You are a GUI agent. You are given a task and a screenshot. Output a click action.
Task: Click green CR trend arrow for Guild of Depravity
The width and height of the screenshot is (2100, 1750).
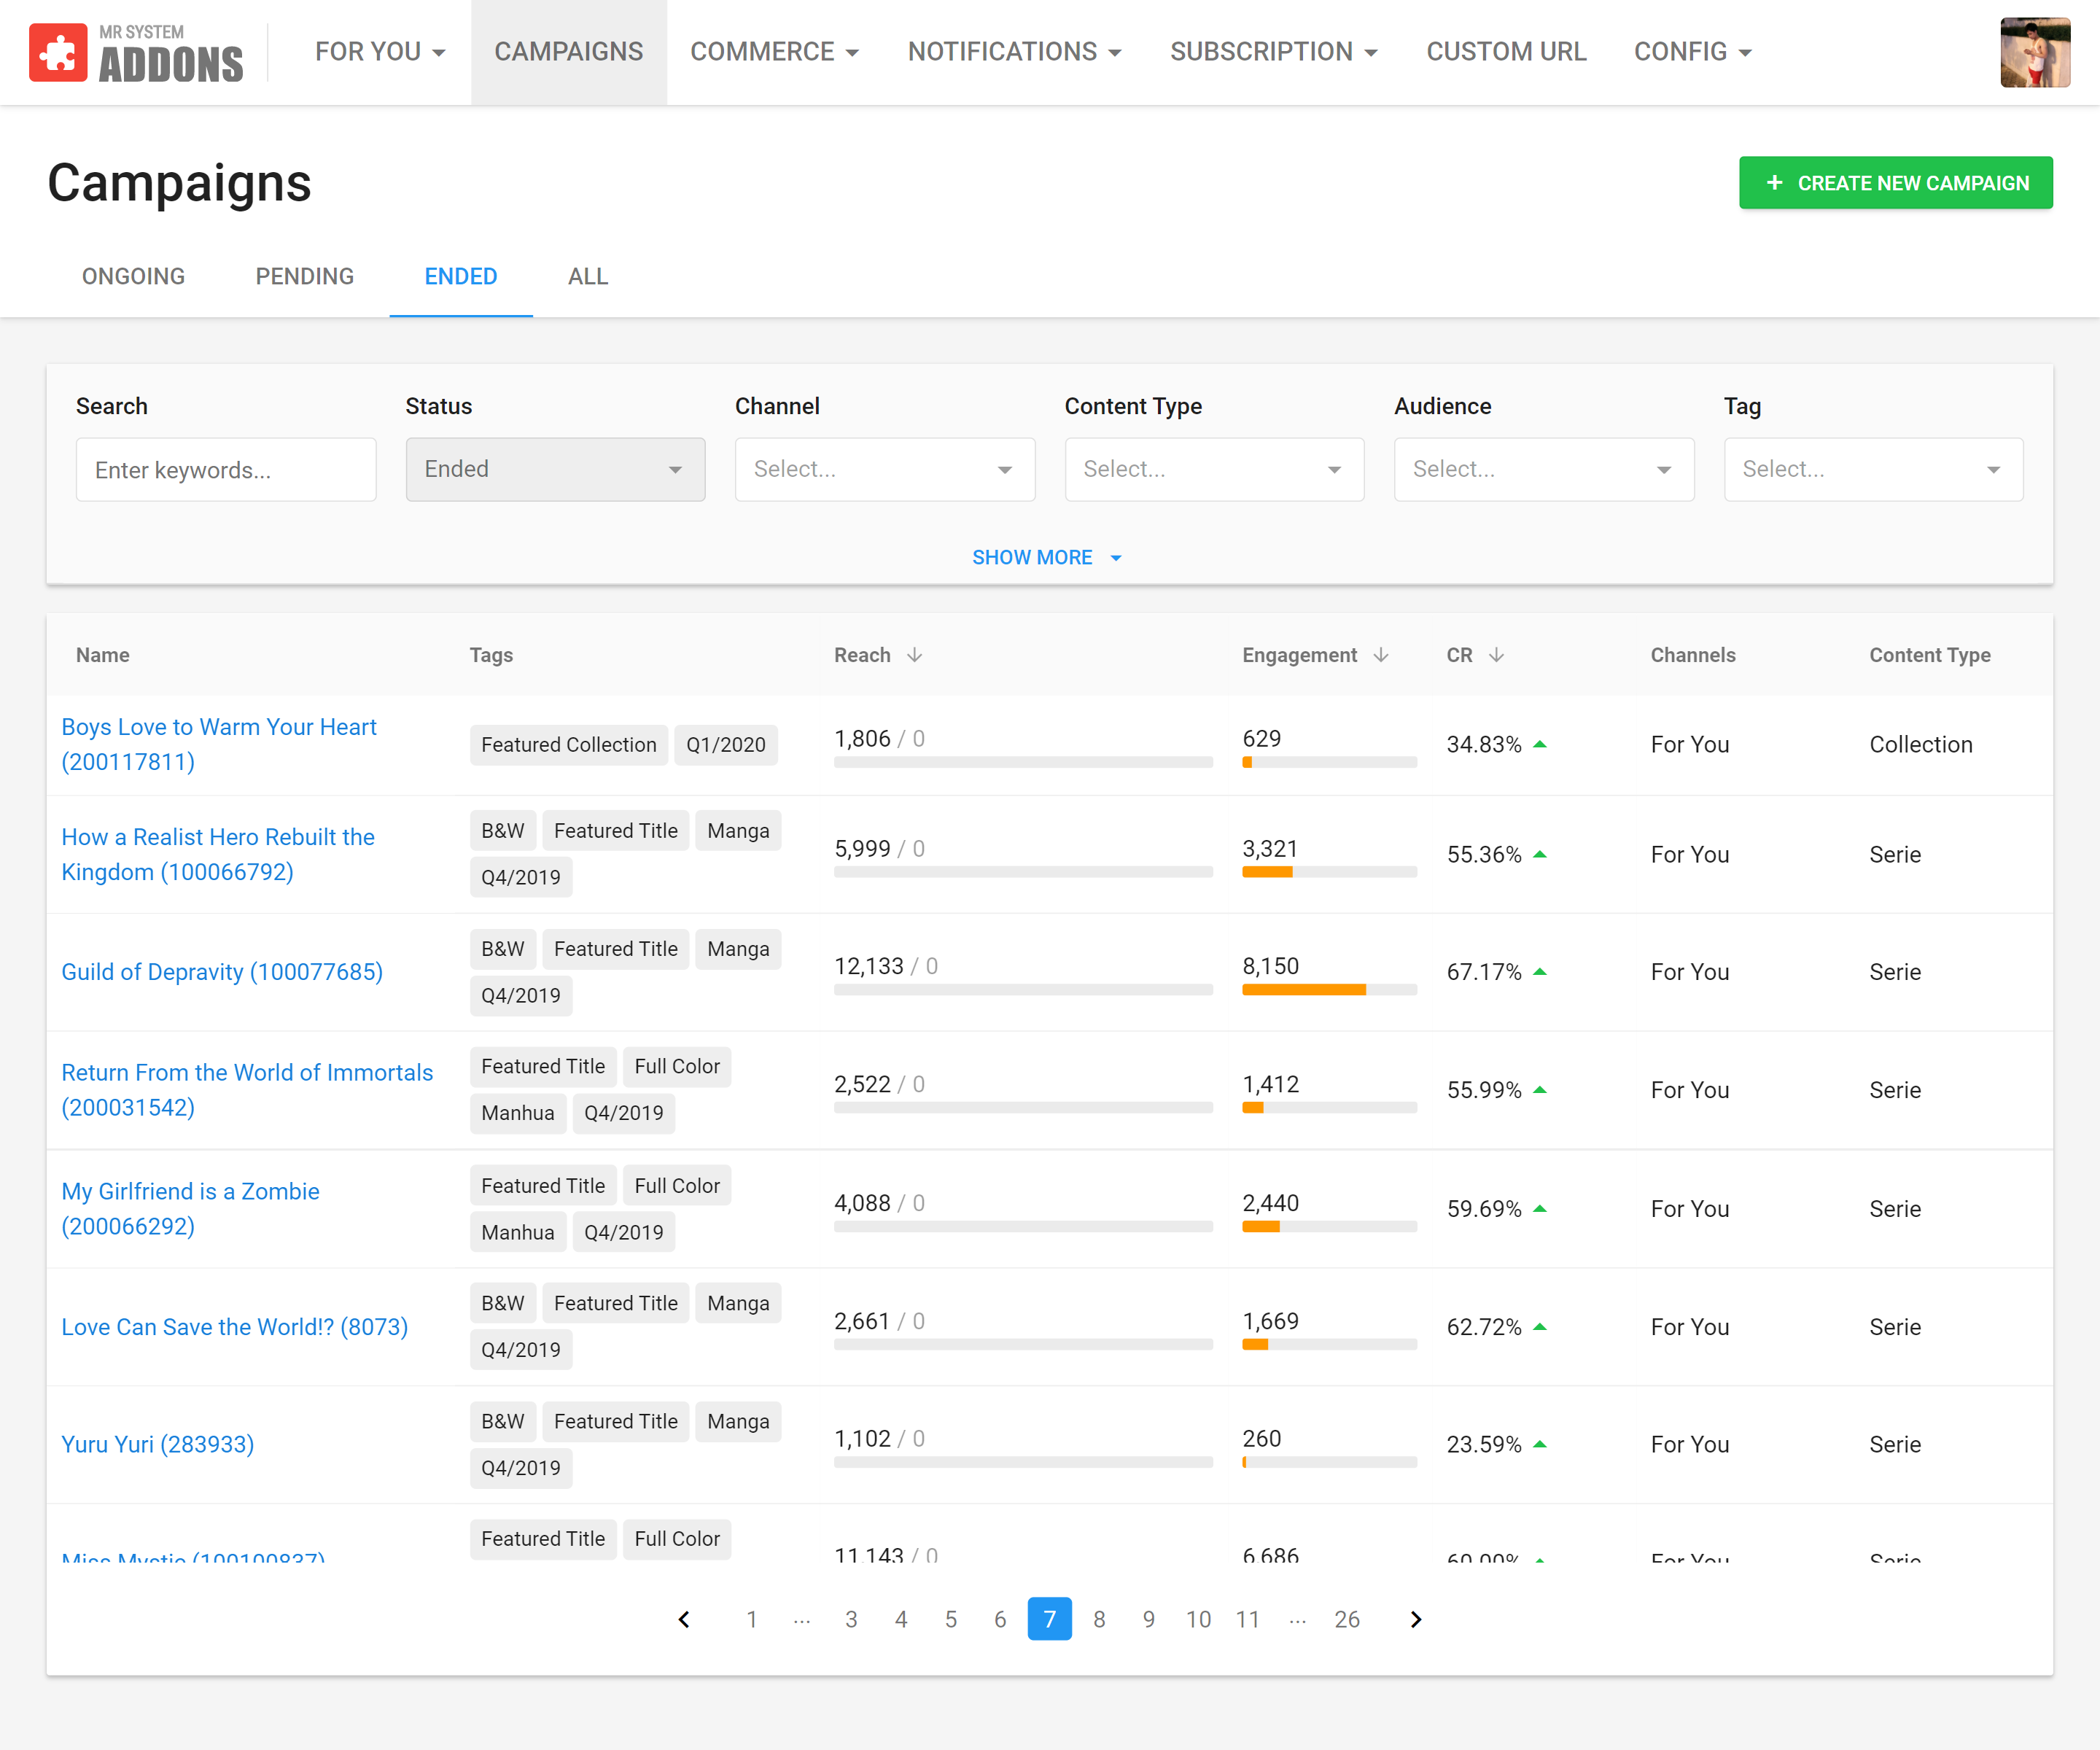tap(1540, 972)
